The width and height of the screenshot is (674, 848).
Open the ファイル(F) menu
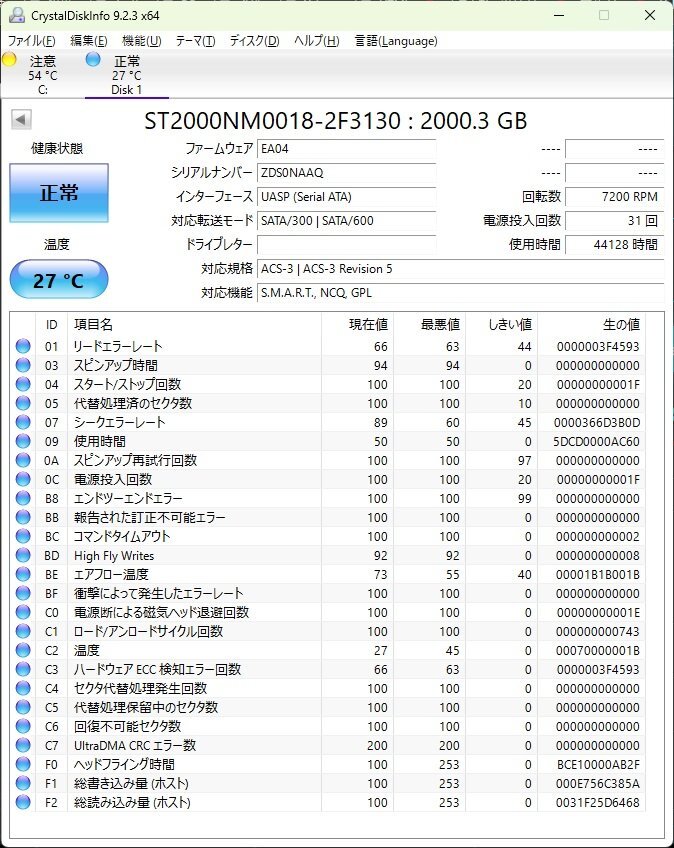31,41
